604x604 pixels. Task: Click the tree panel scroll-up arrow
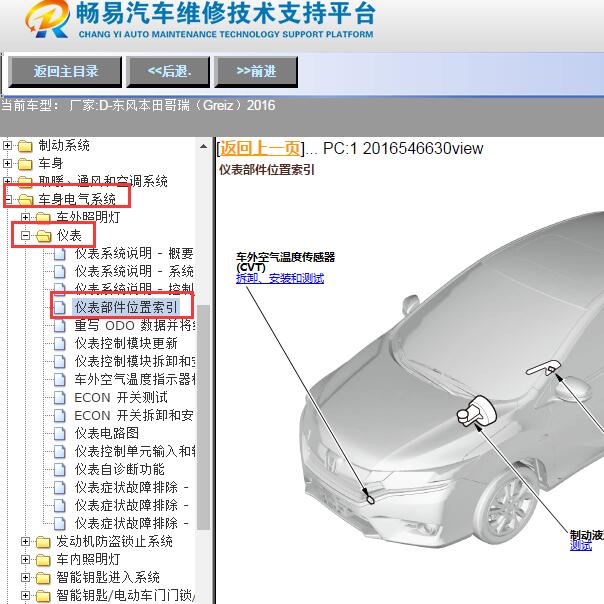tap(203, 147)
